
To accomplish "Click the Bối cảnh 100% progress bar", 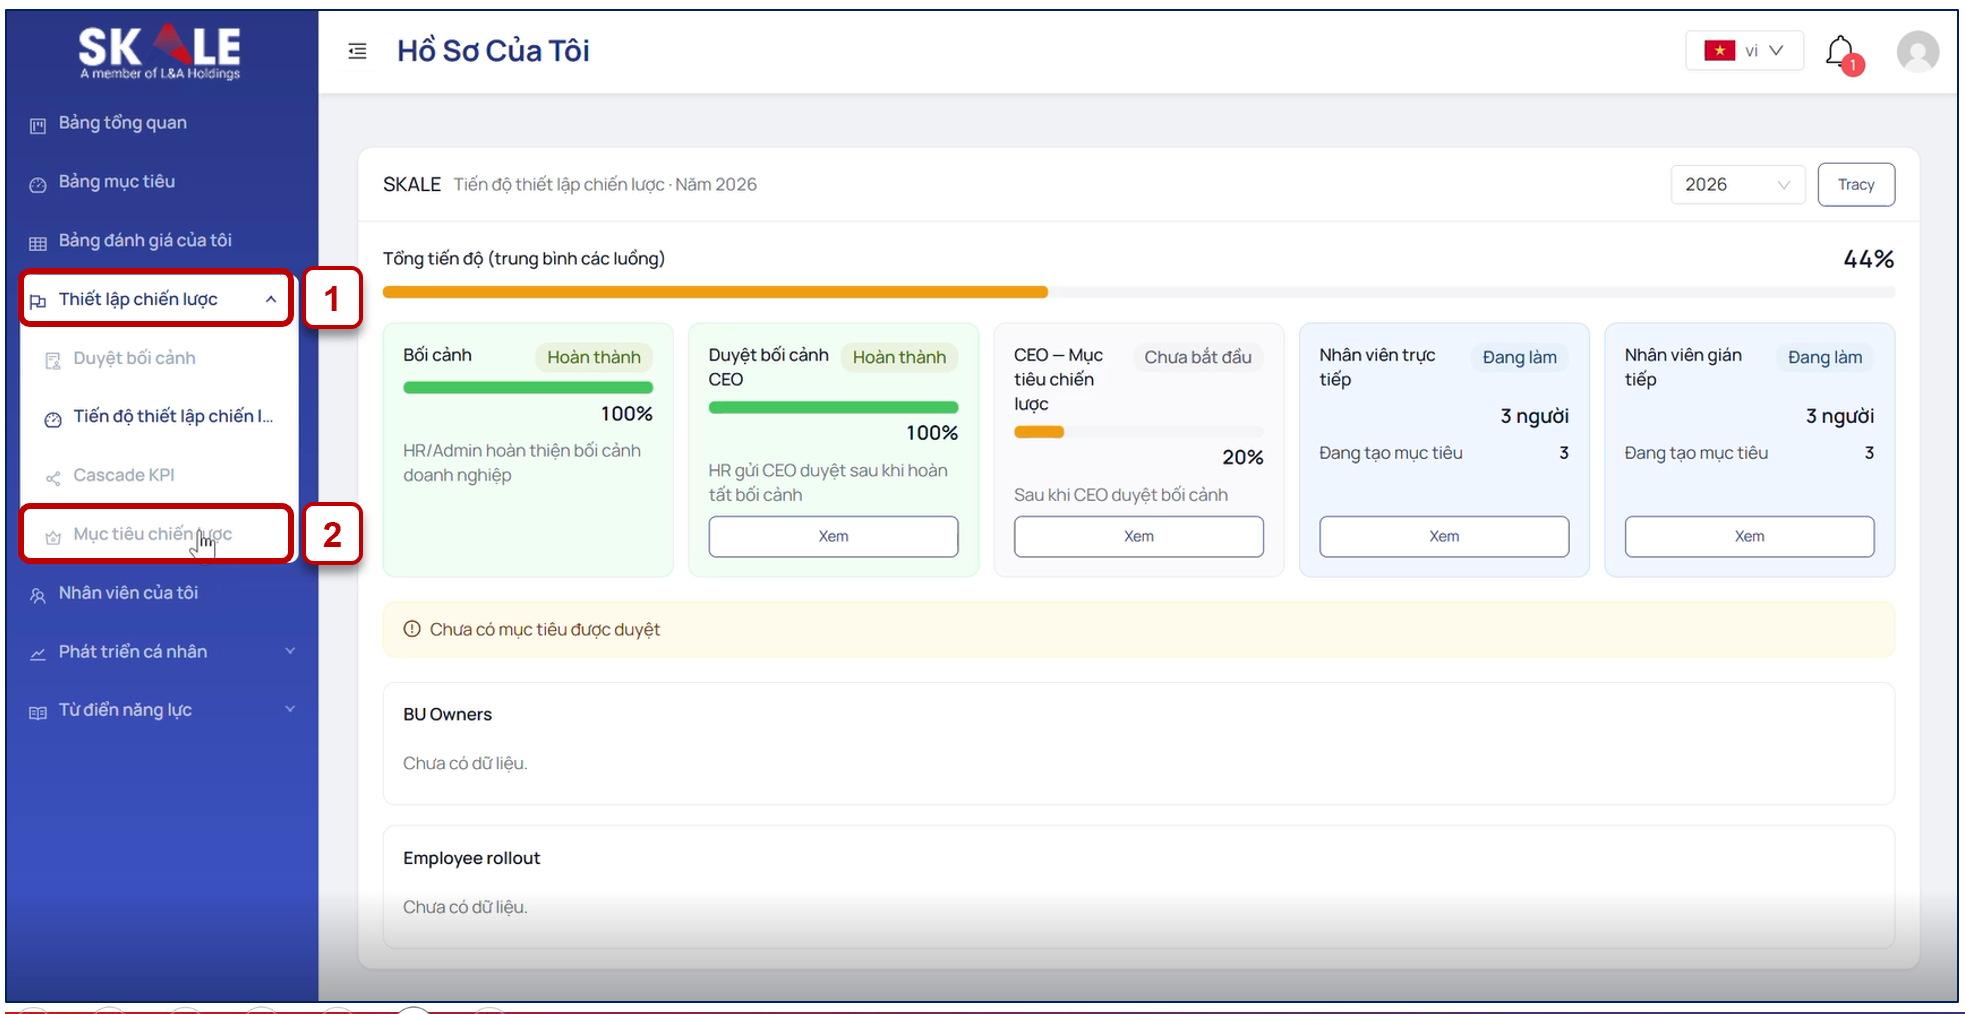I will click(528, 387).
